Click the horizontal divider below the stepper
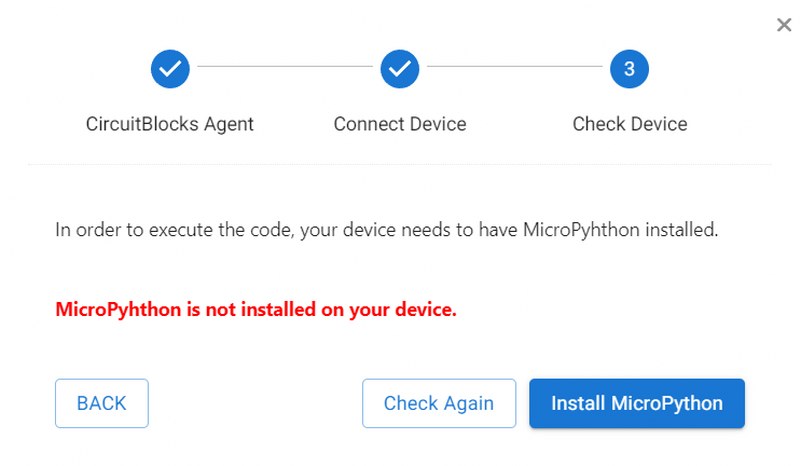The image size is (800, 466). point(400,164)
